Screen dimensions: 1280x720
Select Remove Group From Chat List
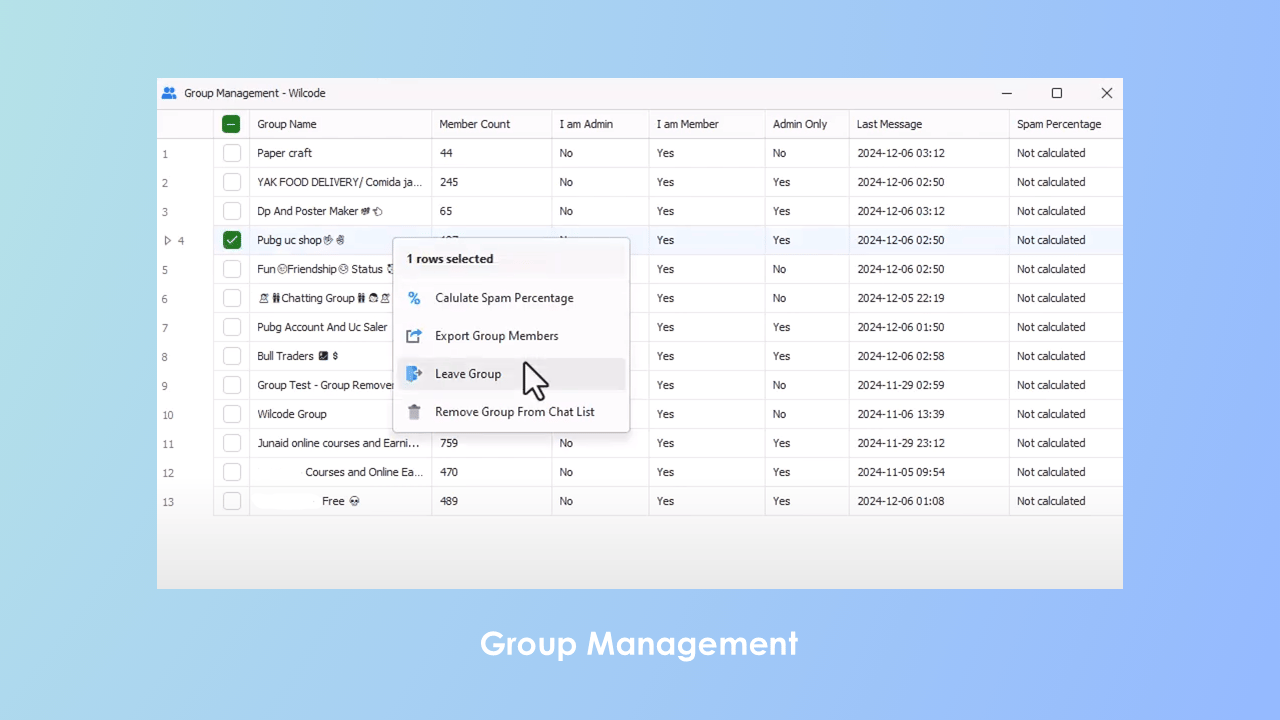point(514,411)
